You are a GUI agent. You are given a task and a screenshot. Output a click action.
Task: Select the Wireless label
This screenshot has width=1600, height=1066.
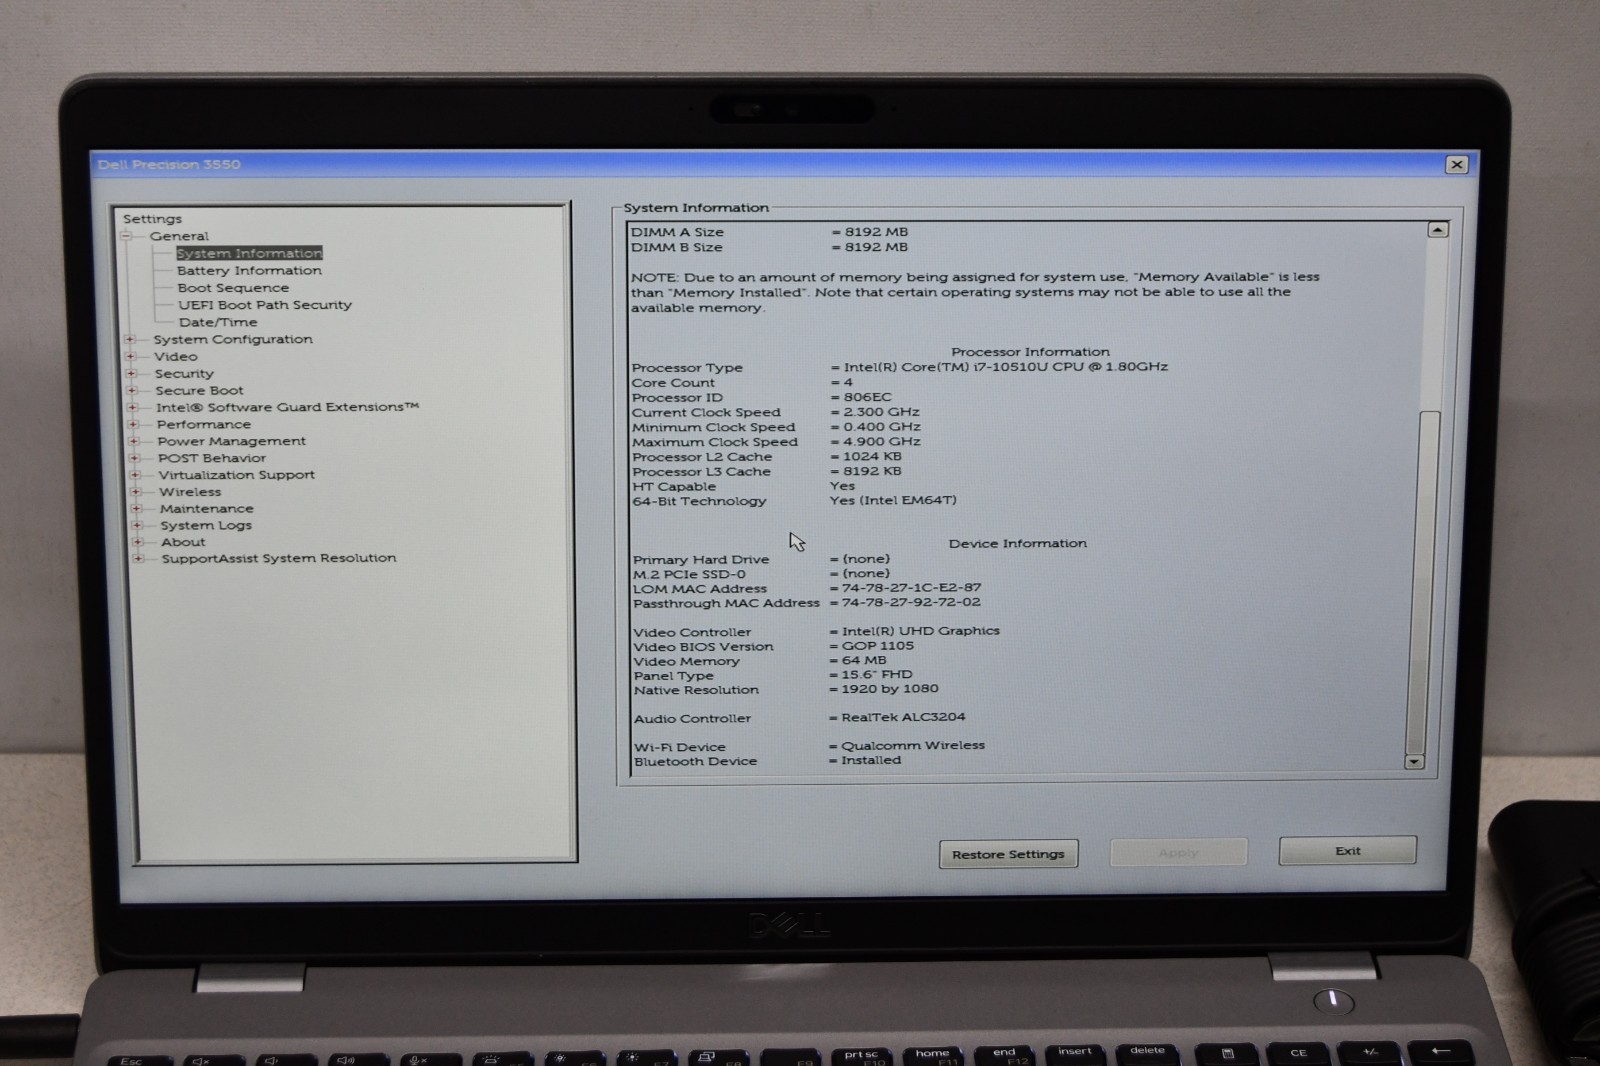tap(190, 492)
